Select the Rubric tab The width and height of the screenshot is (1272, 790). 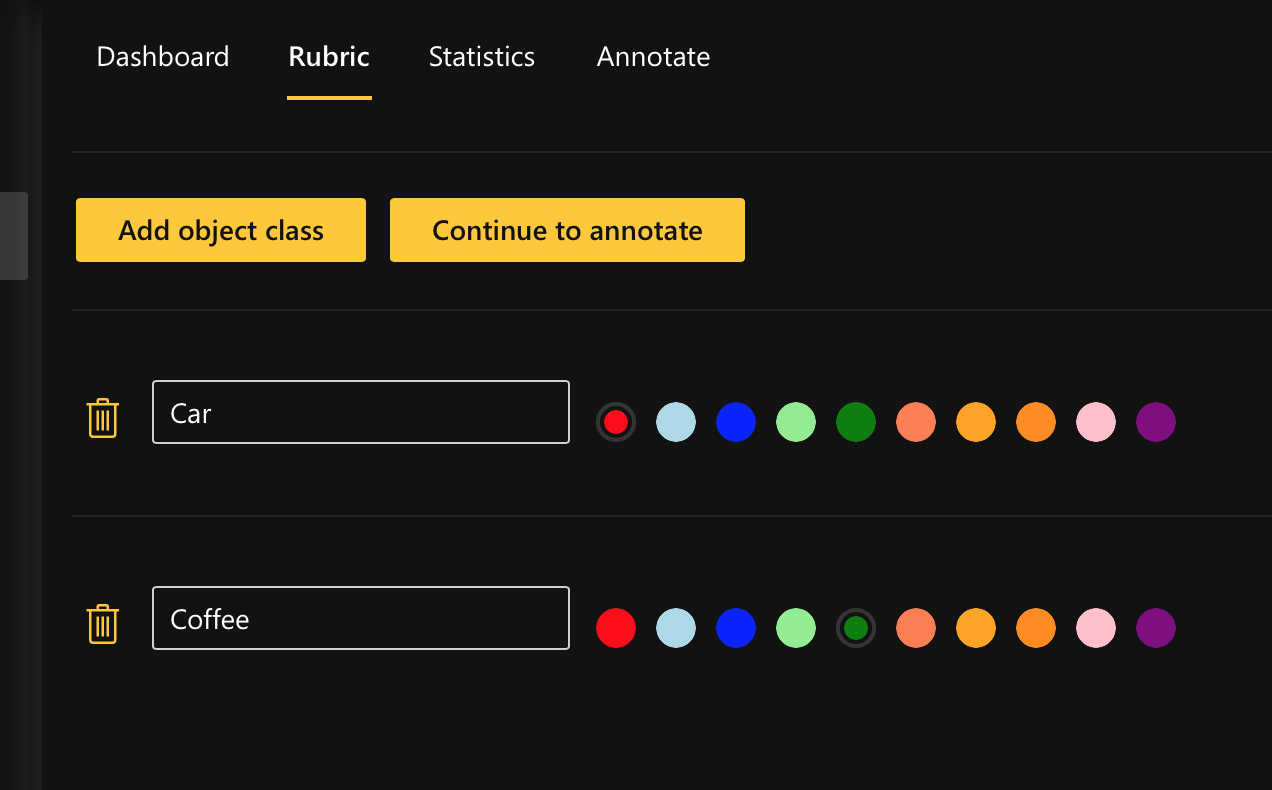coord(329,57)
